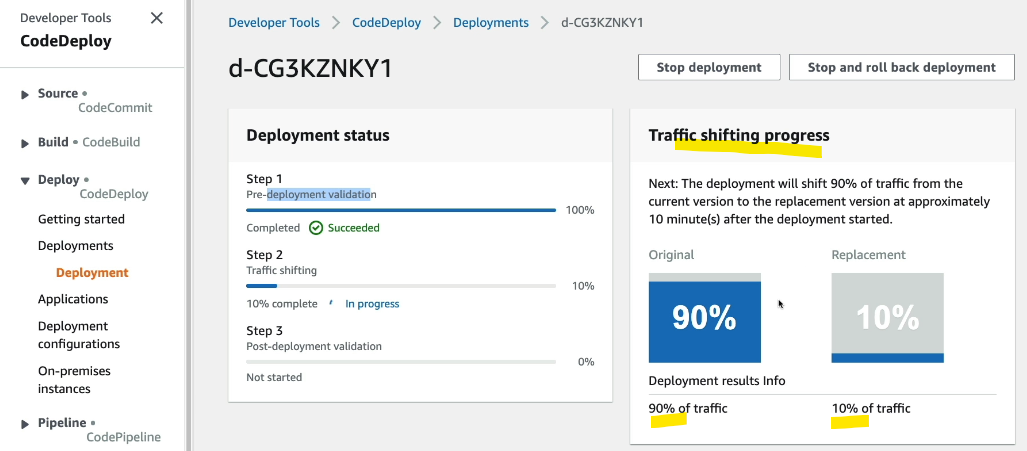Click the Deployment results Info link
The height and width of the screenshot is (451, 1027).
tap(717, 380)
